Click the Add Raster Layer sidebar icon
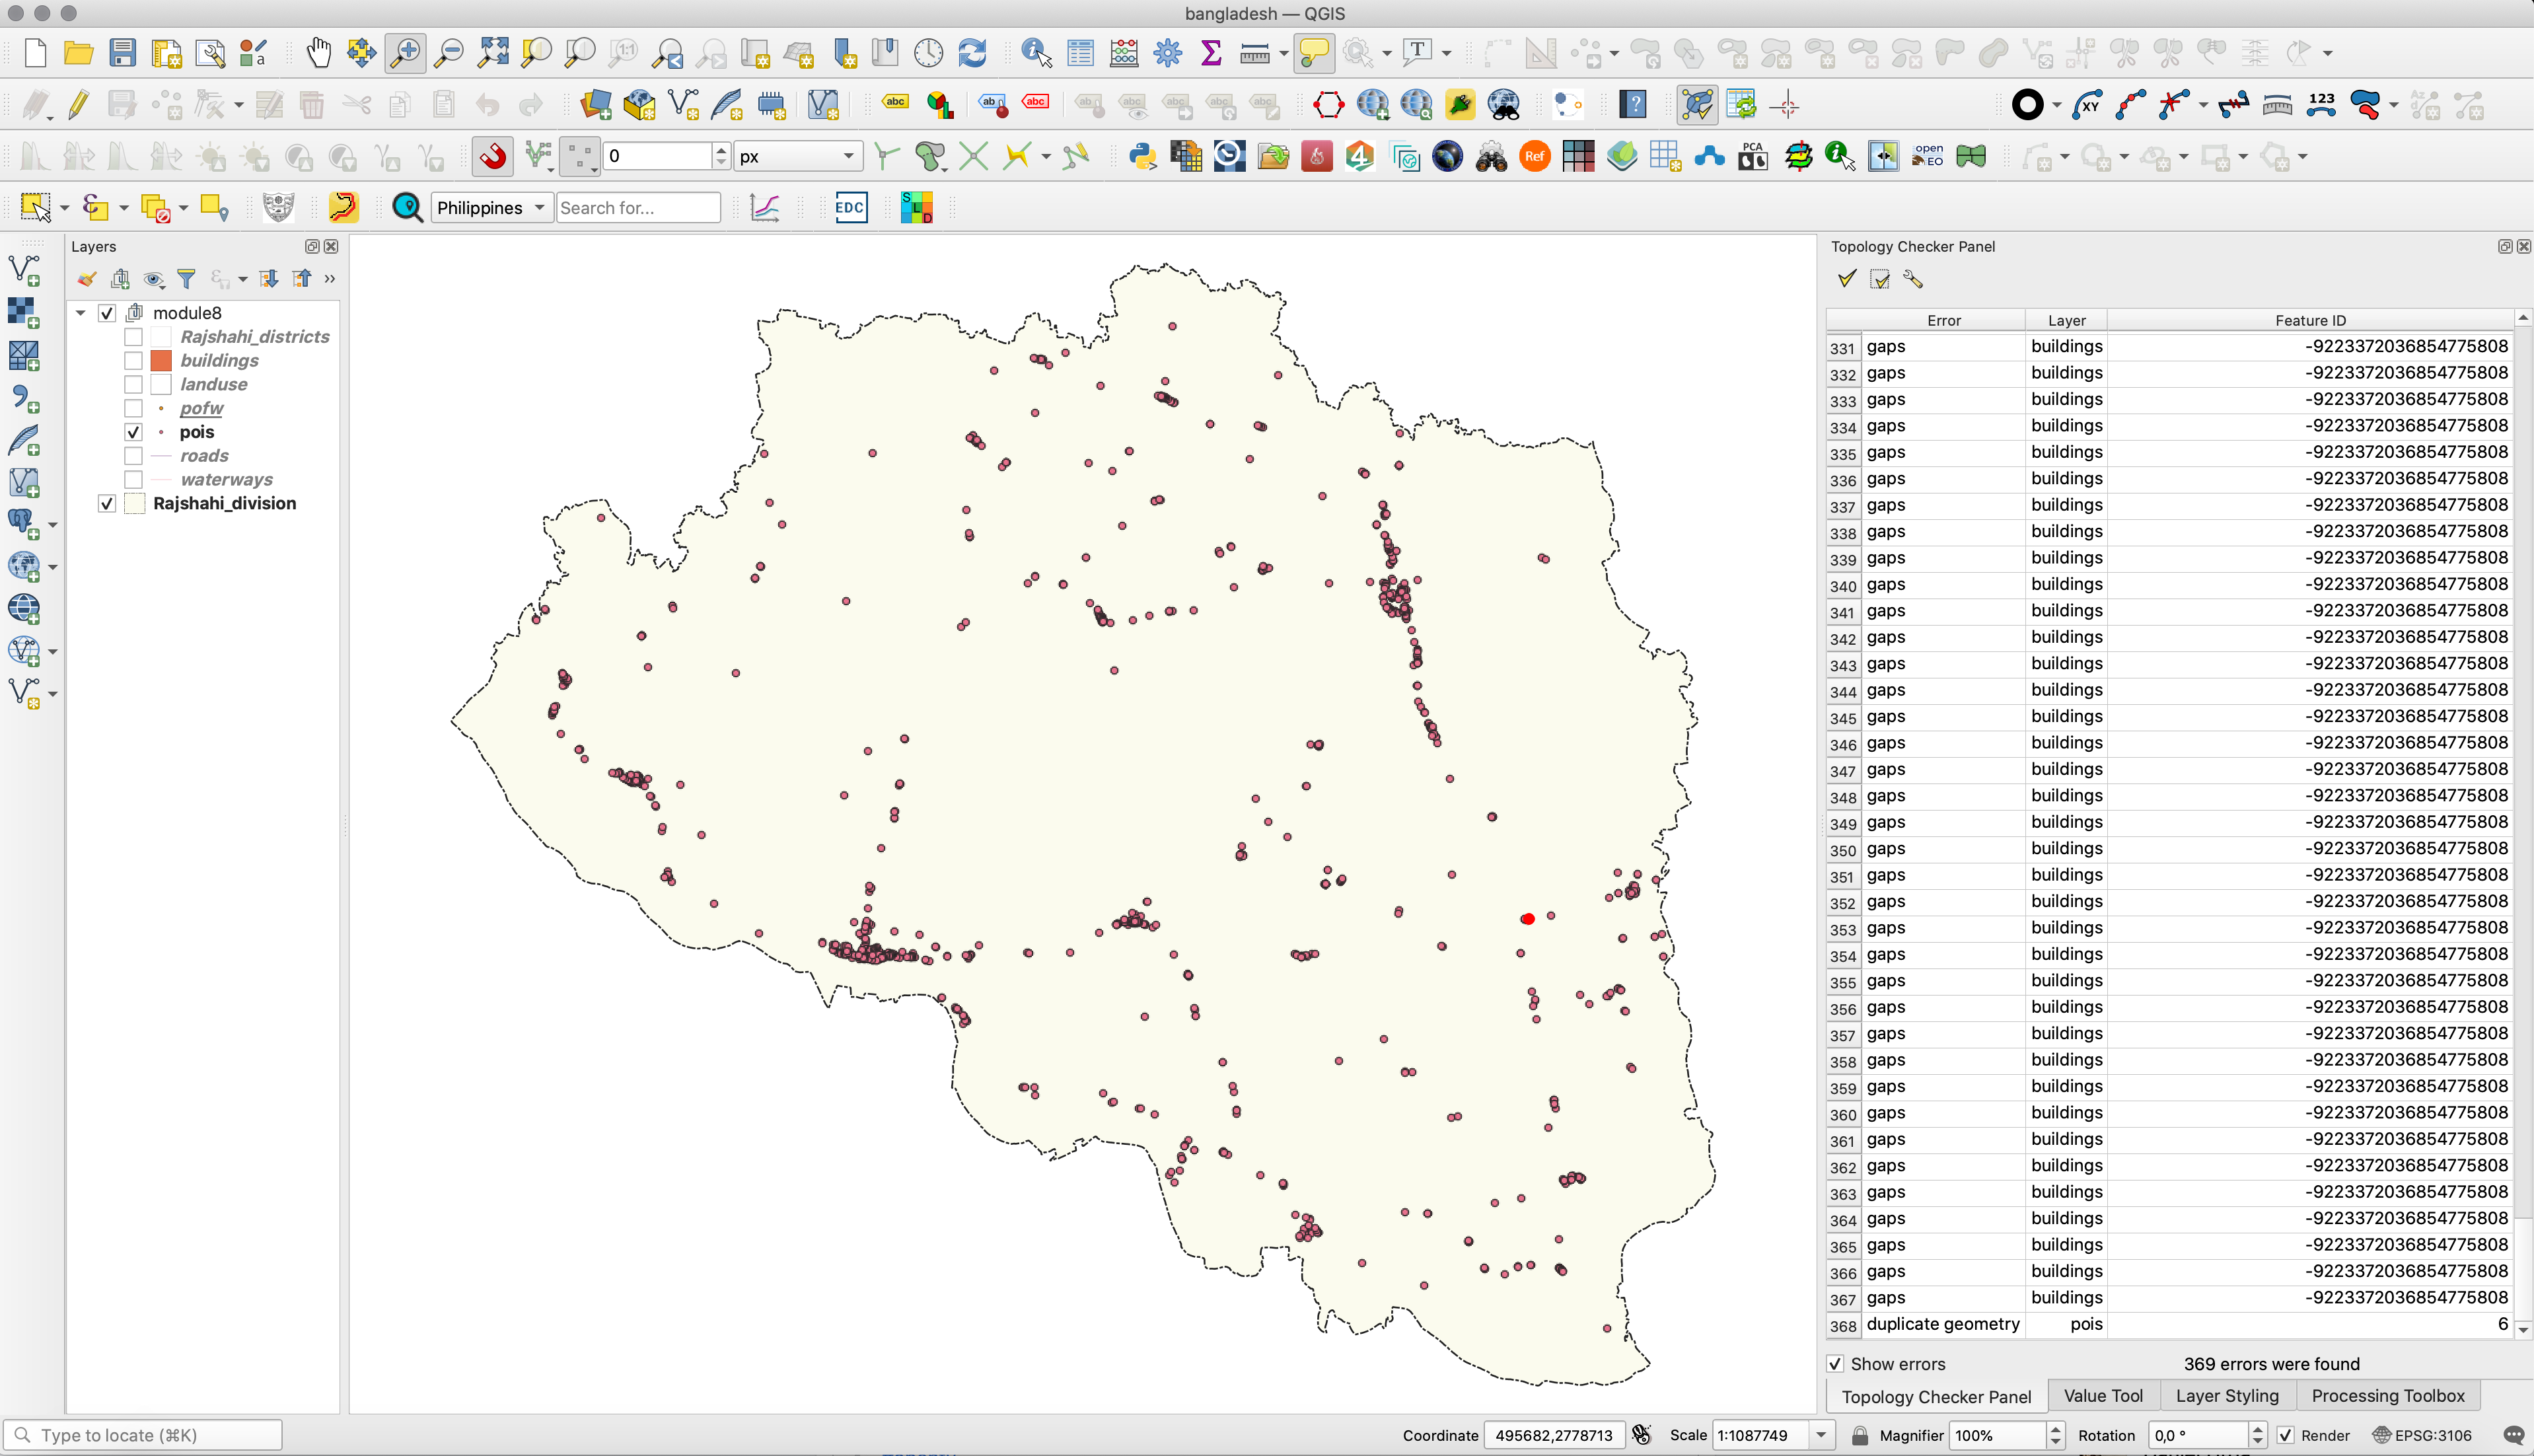 point(24,312)
